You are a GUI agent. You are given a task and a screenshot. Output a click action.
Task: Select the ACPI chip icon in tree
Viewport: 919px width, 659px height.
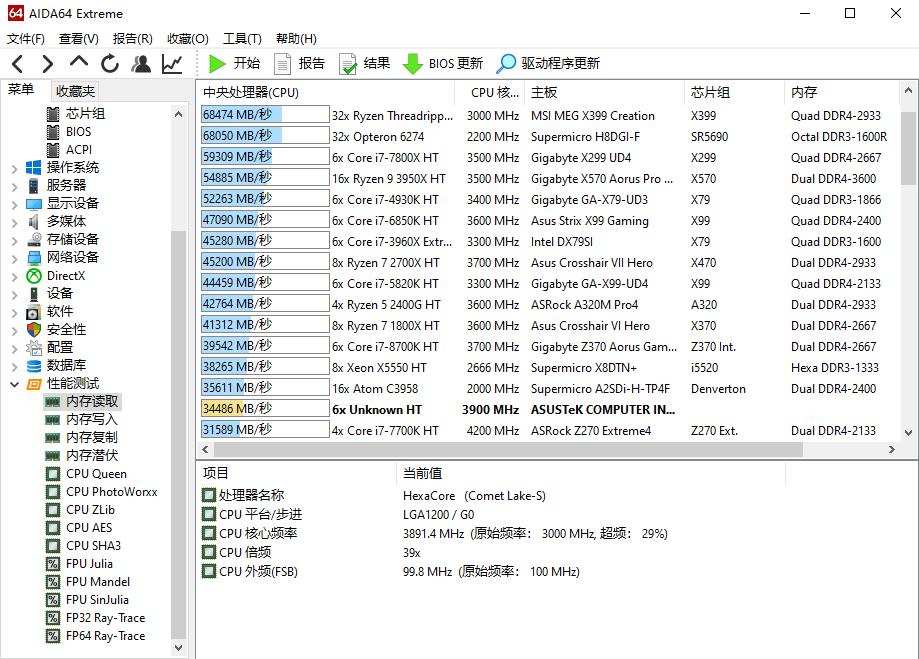(x=53, y=150)
